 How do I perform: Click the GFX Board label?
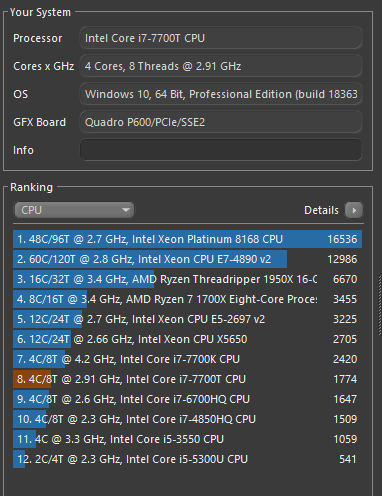39,122
